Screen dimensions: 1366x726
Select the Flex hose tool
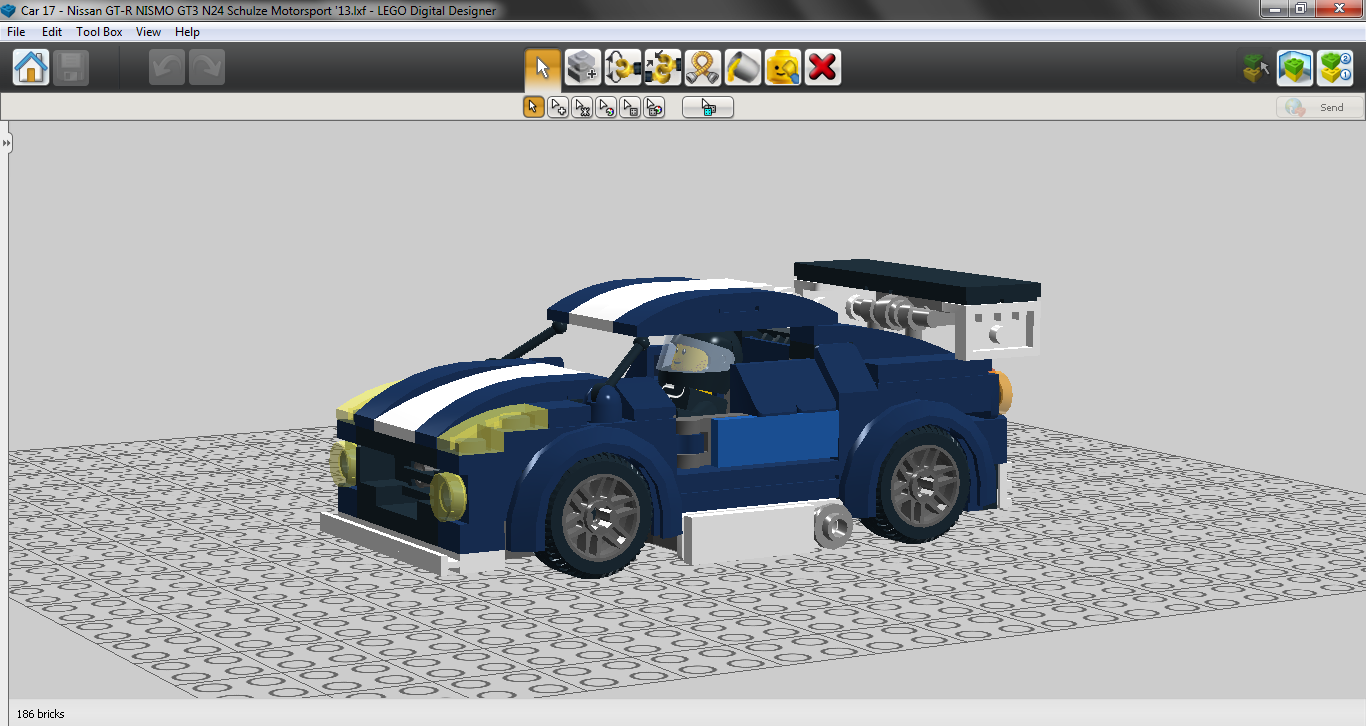703,68
